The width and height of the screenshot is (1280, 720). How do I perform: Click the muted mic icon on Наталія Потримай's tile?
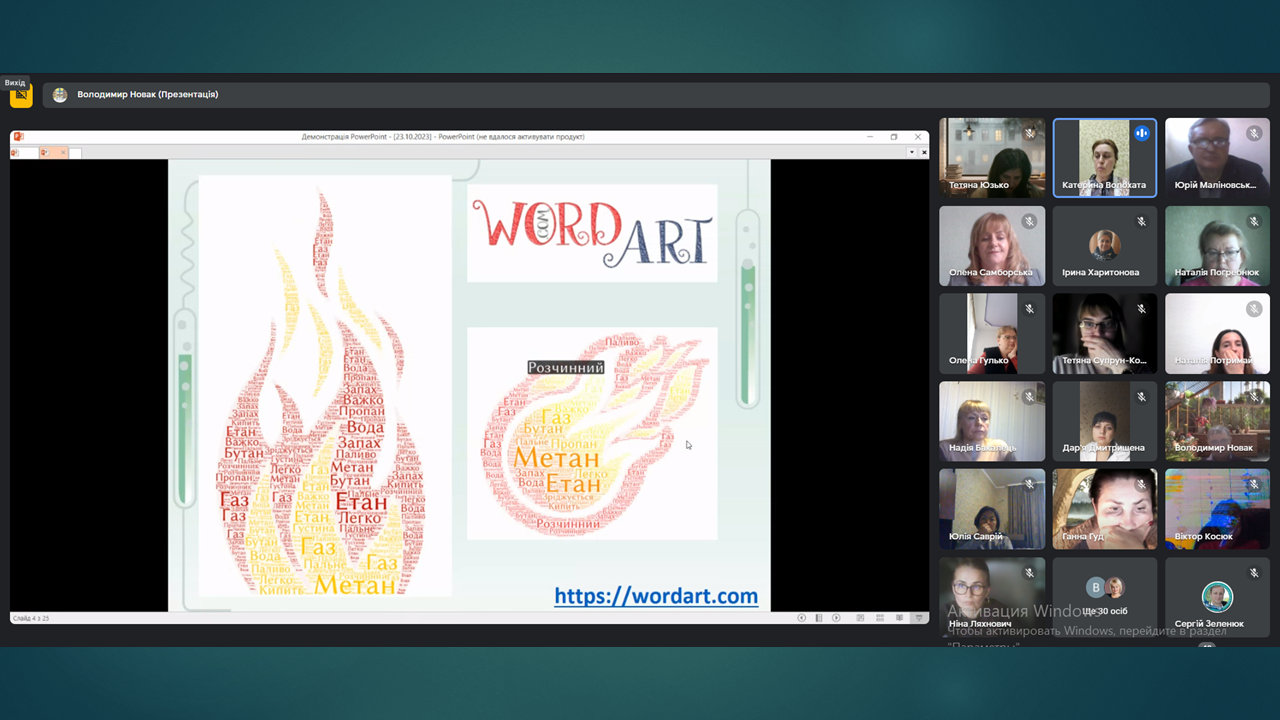(x=1253, y=309)
